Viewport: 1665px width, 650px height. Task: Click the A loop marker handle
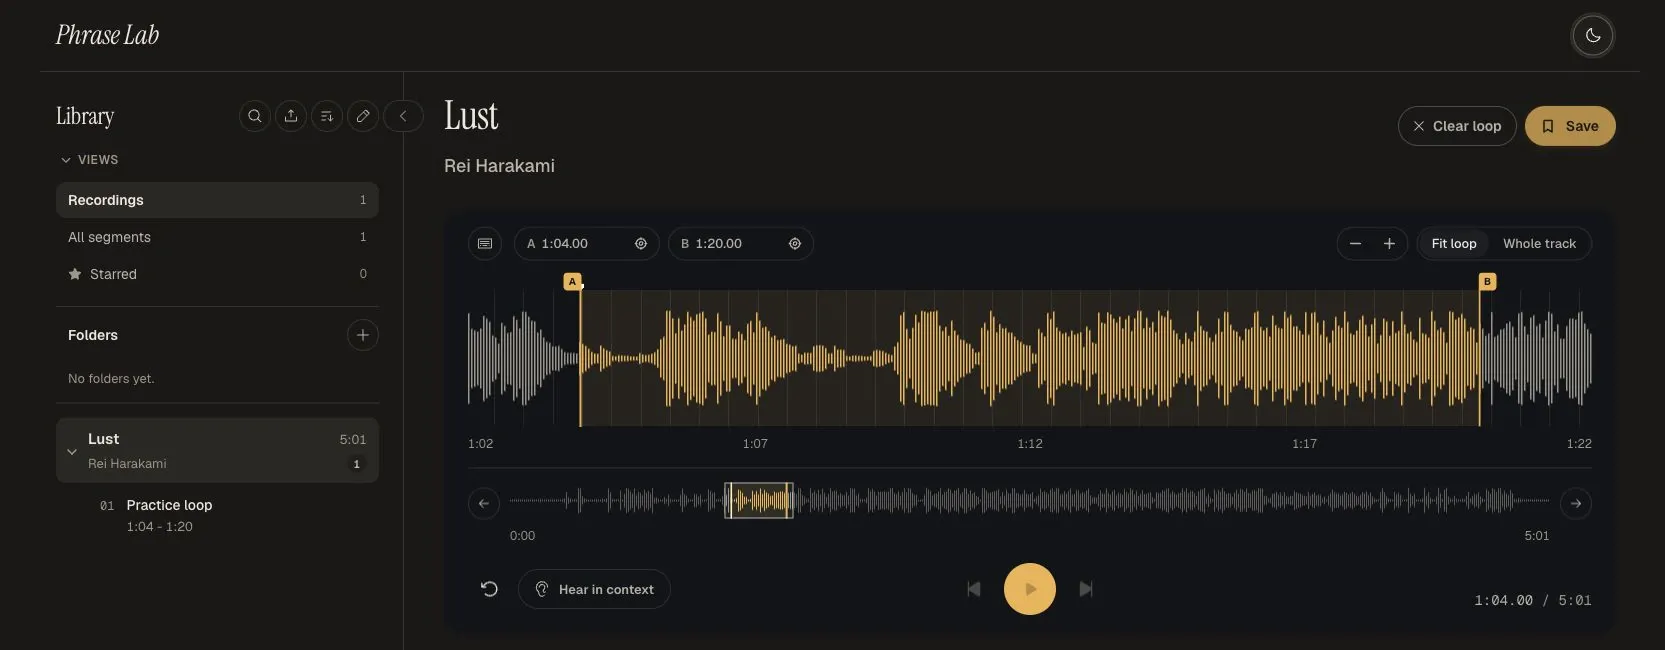pos(573,282)
